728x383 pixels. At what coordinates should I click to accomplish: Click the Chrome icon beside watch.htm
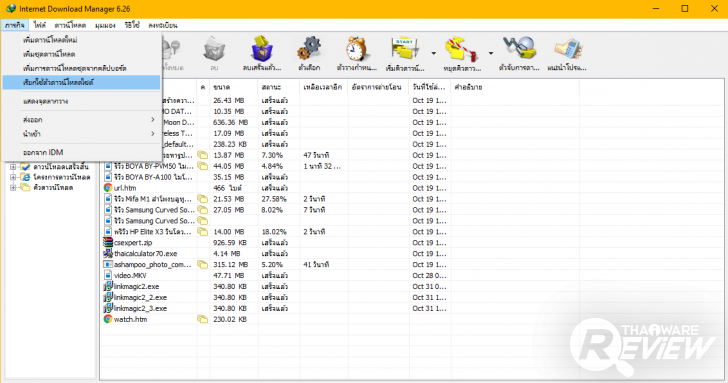point(108,319)
